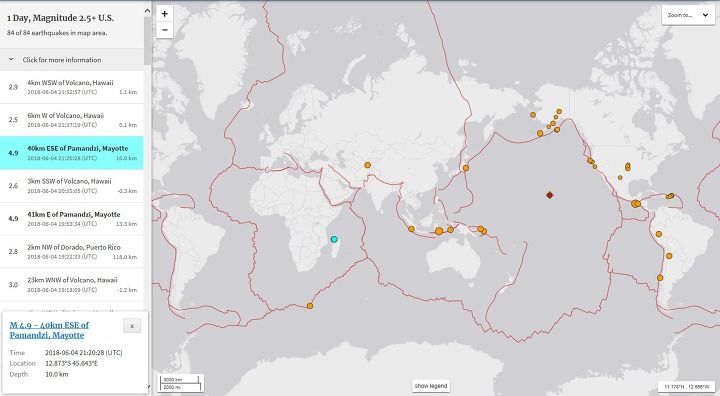The width and height of the screenshot is (720, 396).
Task: Click the northernmost orange marker in Peru
Action: coord(658,234)
